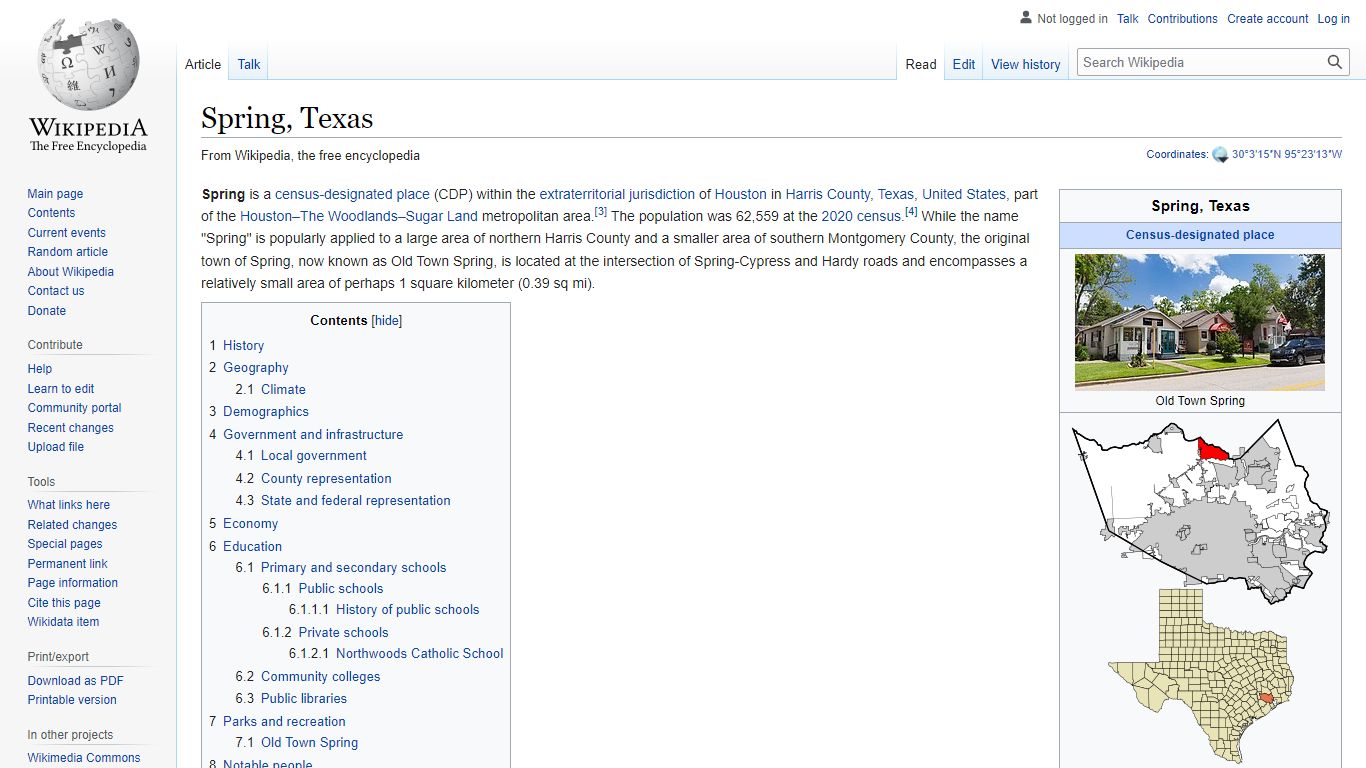Open the Wikidata item link
The height and width of the screenshot is (768, 1366).
63,622
